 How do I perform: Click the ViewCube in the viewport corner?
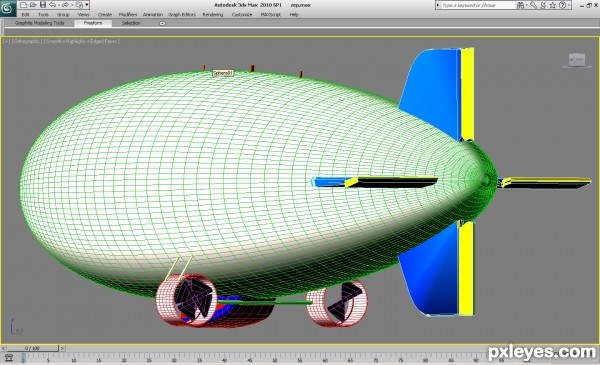576,60
